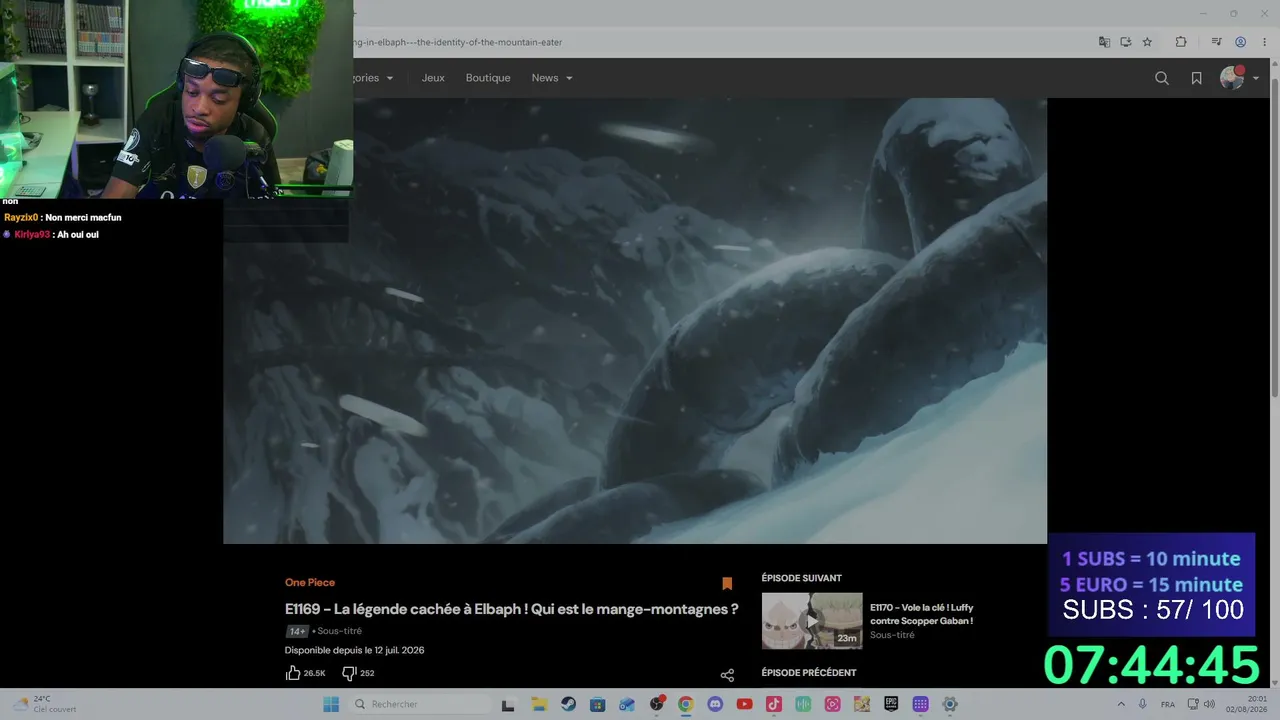Open the weather widget showing 24°C
Viewport: 1280px width, 720px height.
pos(45,704)
